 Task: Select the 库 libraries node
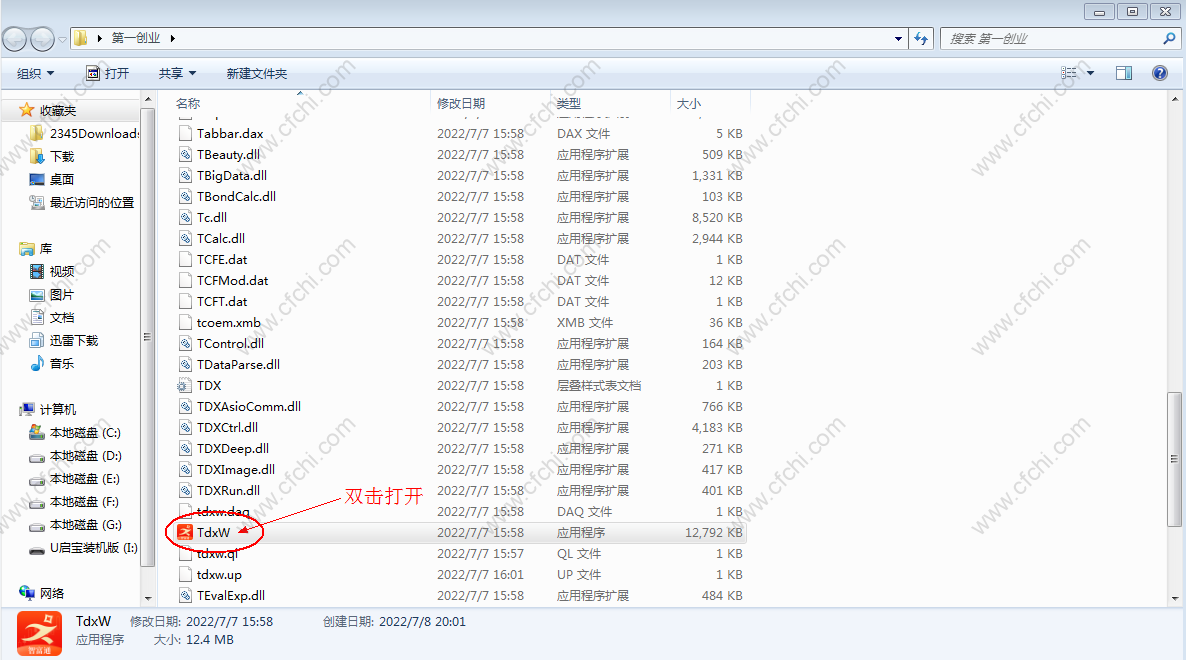[36, 249]
